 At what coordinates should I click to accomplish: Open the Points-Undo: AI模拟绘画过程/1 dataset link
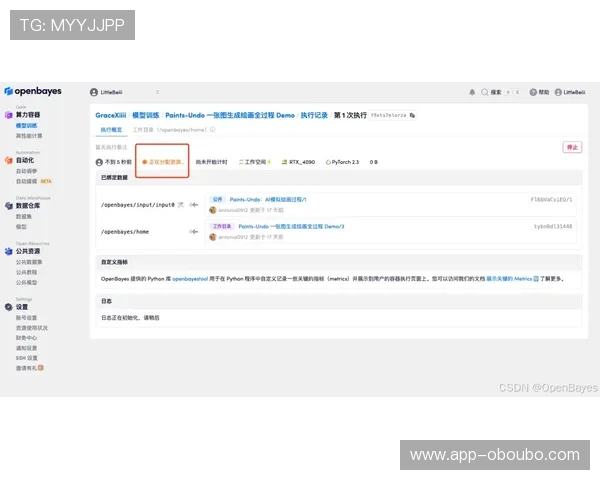click(x=268, y=199)
